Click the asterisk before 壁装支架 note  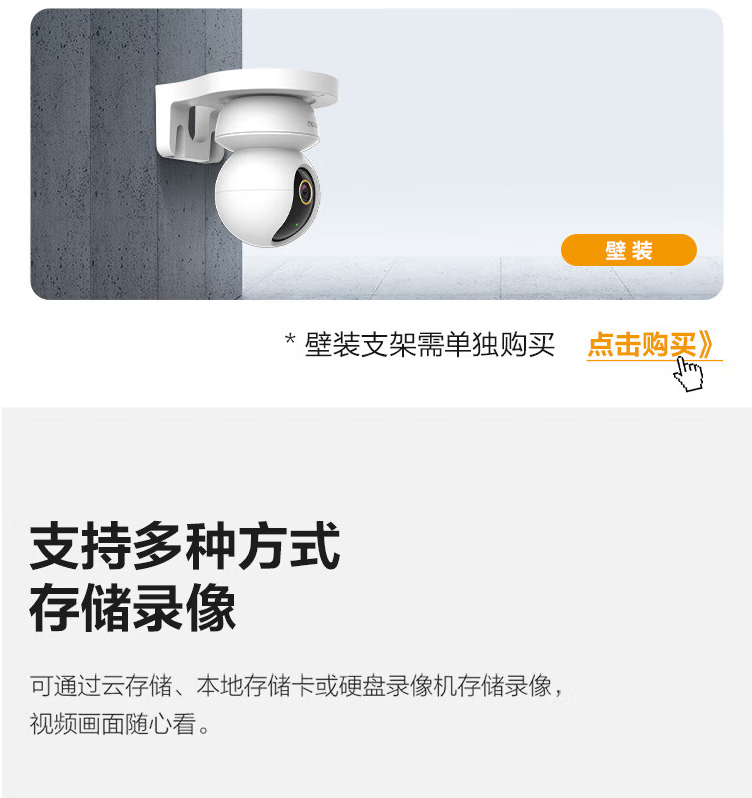[290, 339]
